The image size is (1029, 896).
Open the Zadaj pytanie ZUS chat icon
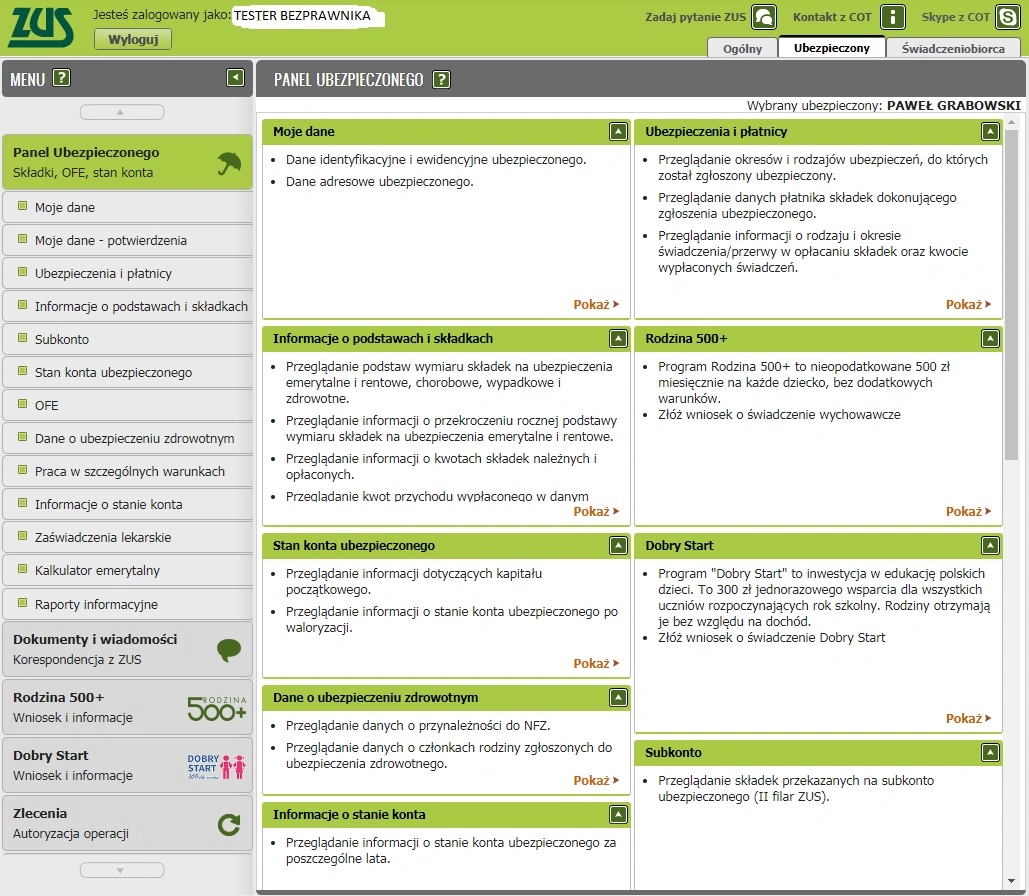[764, 16]
